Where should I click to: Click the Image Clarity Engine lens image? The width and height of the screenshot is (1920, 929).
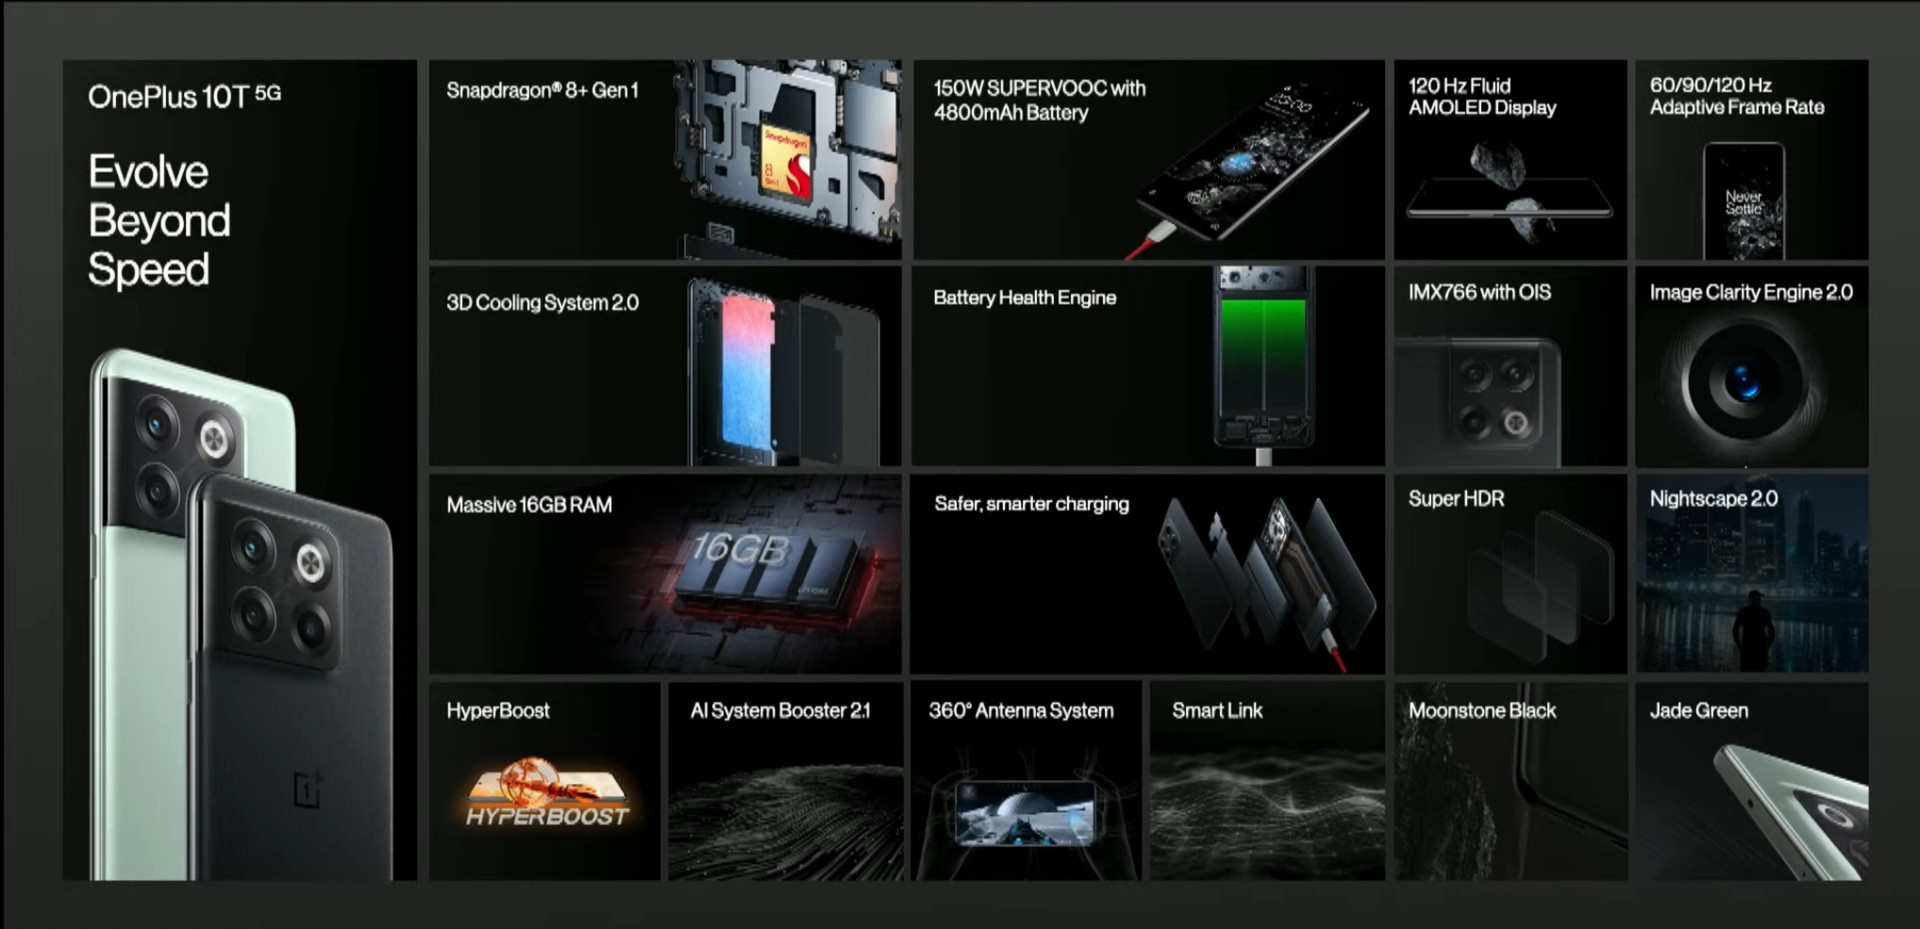coord(1745,382)
